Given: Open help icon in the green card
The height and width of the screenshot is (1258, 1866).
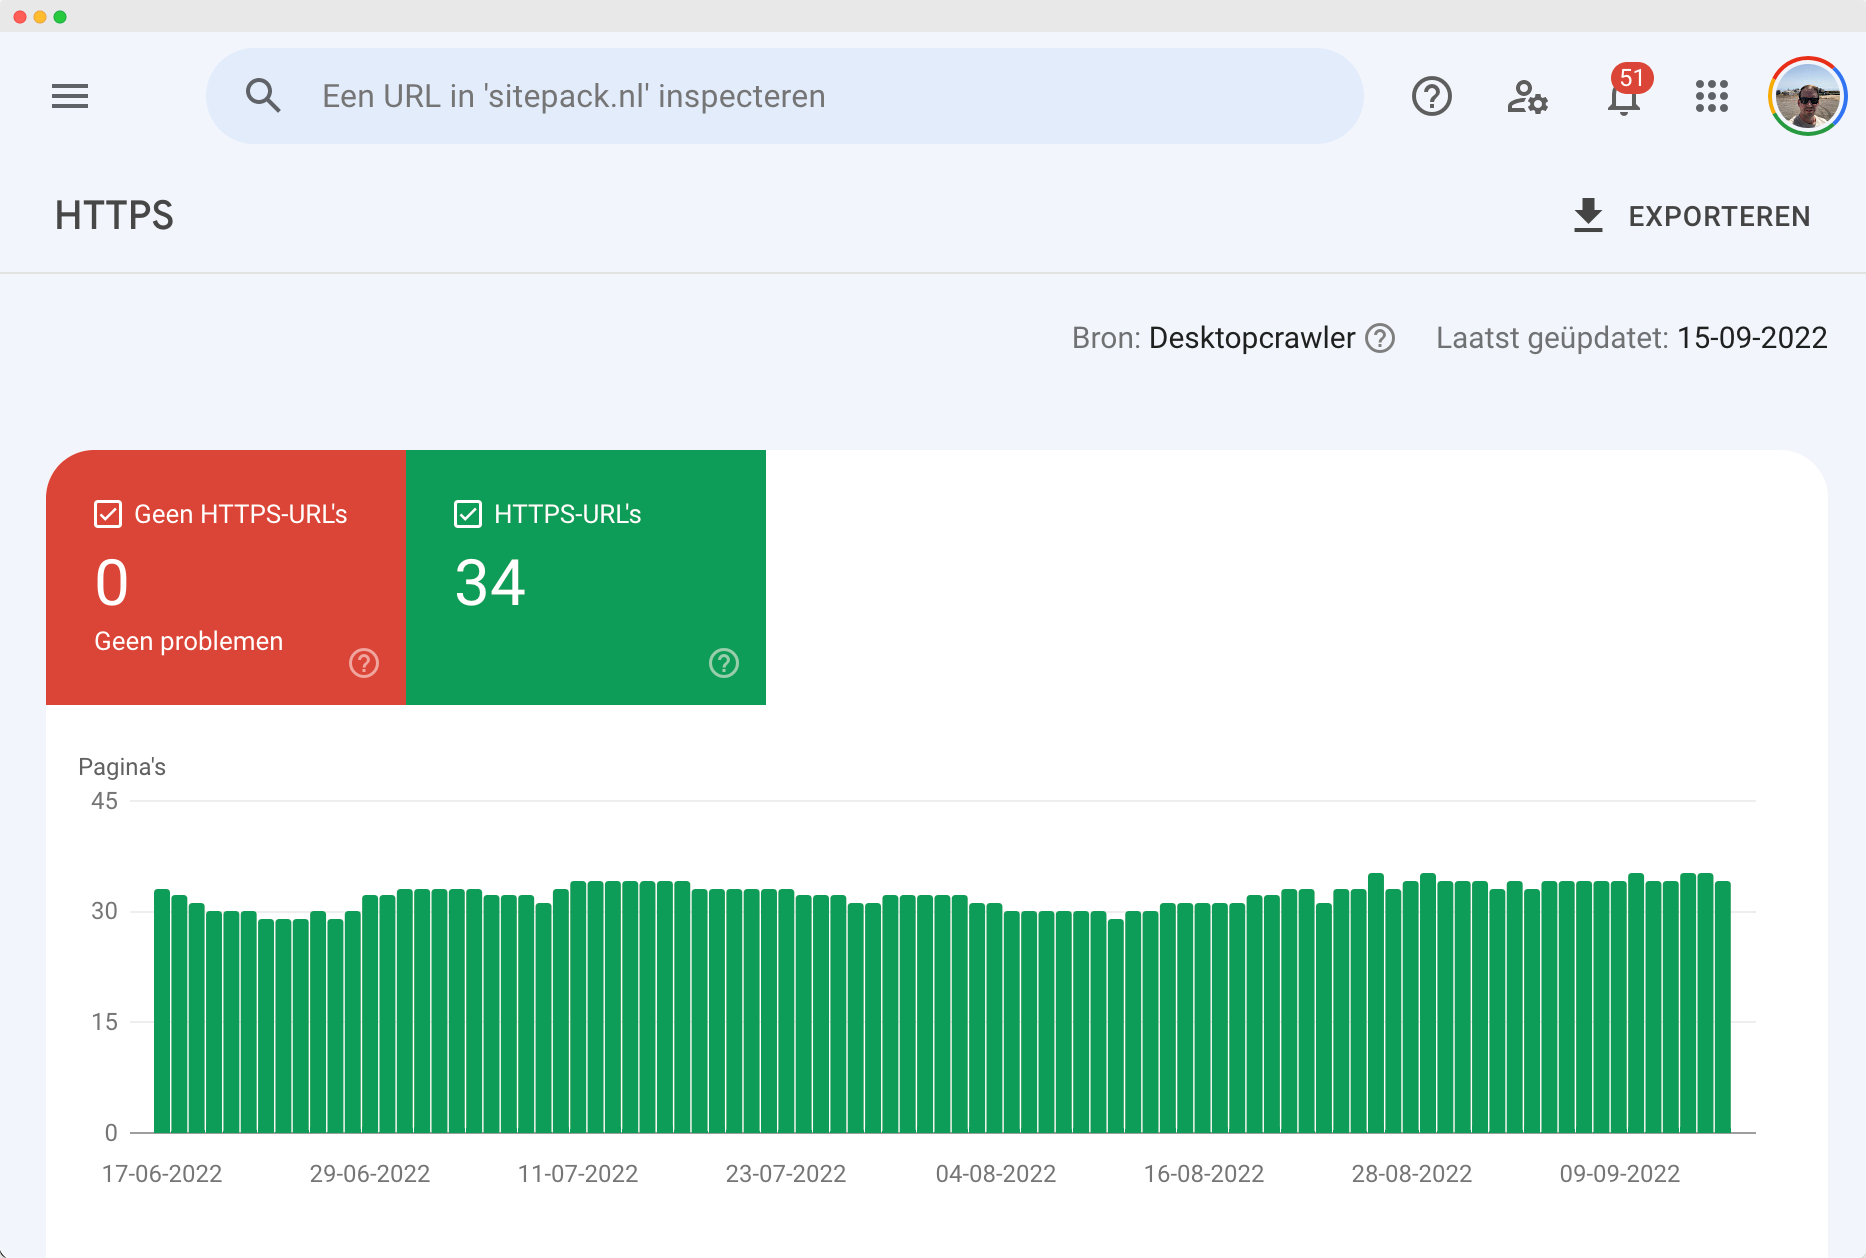Looking at the screenshot, I should click(724, 663).
